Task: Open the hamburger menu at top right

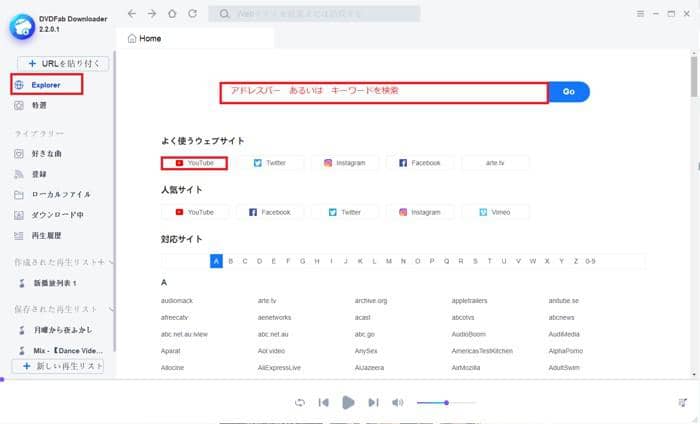Action: (x=640, y=13)
